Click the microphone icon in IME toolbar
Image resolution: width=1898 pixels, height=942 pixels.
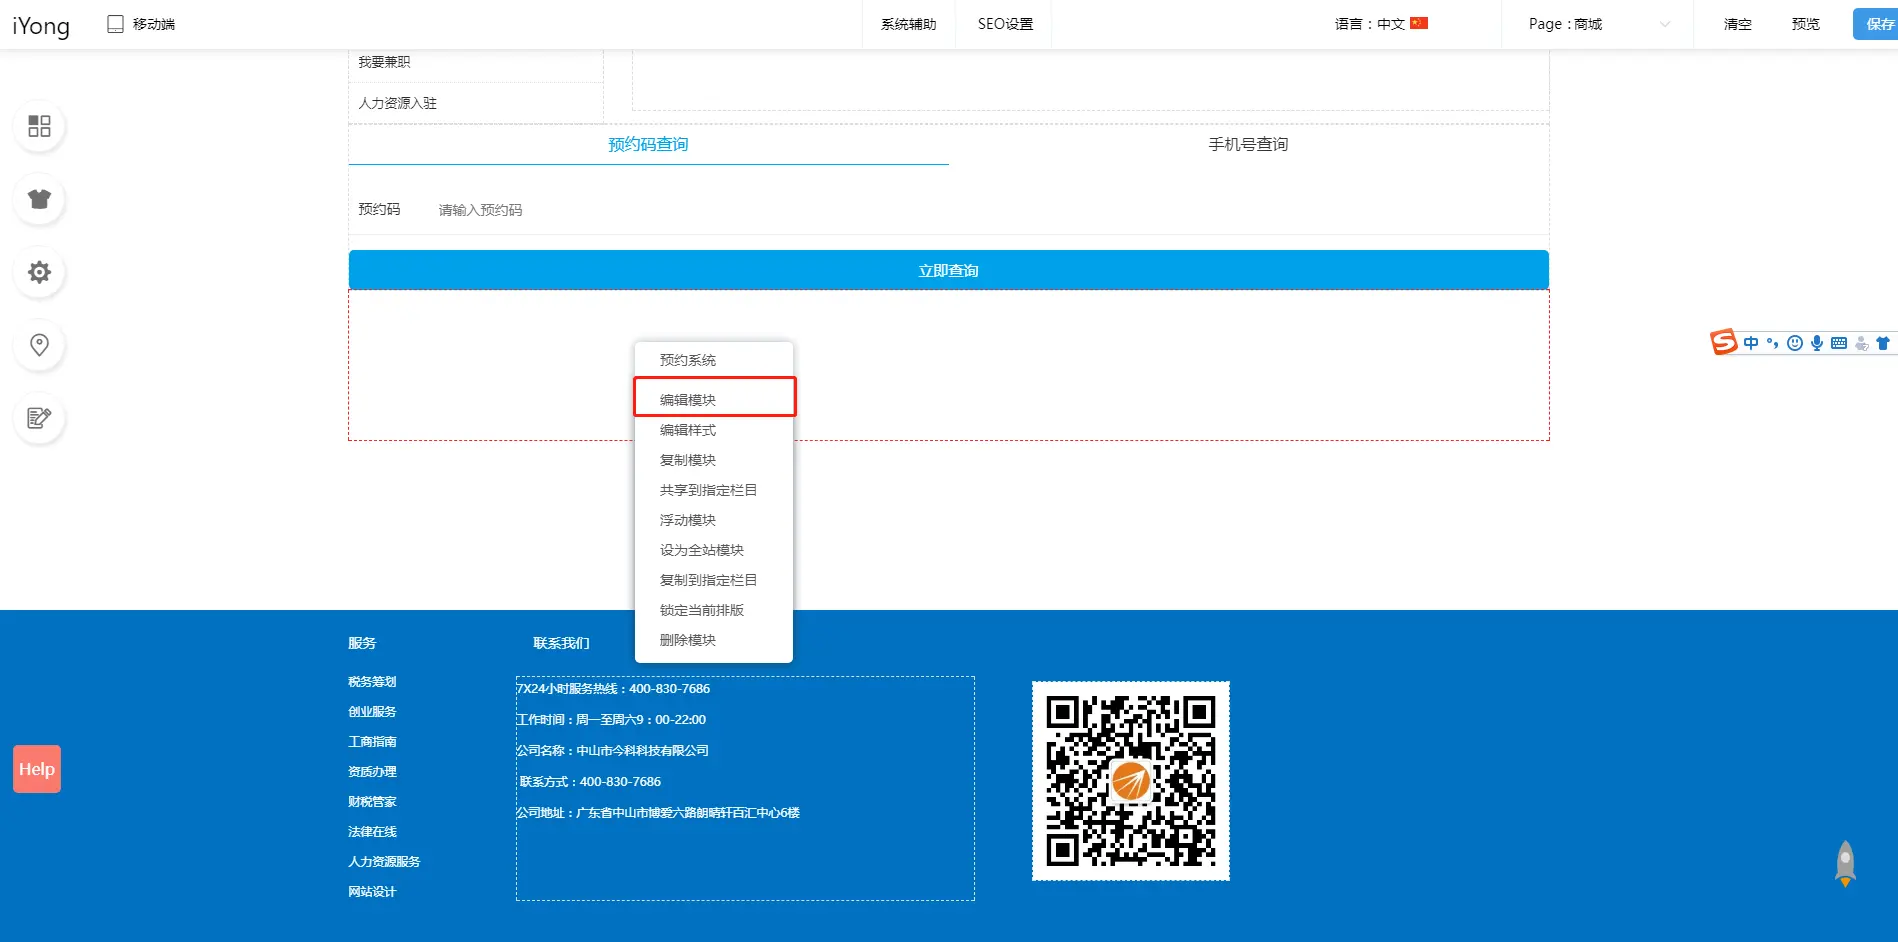coord(1817,343)
